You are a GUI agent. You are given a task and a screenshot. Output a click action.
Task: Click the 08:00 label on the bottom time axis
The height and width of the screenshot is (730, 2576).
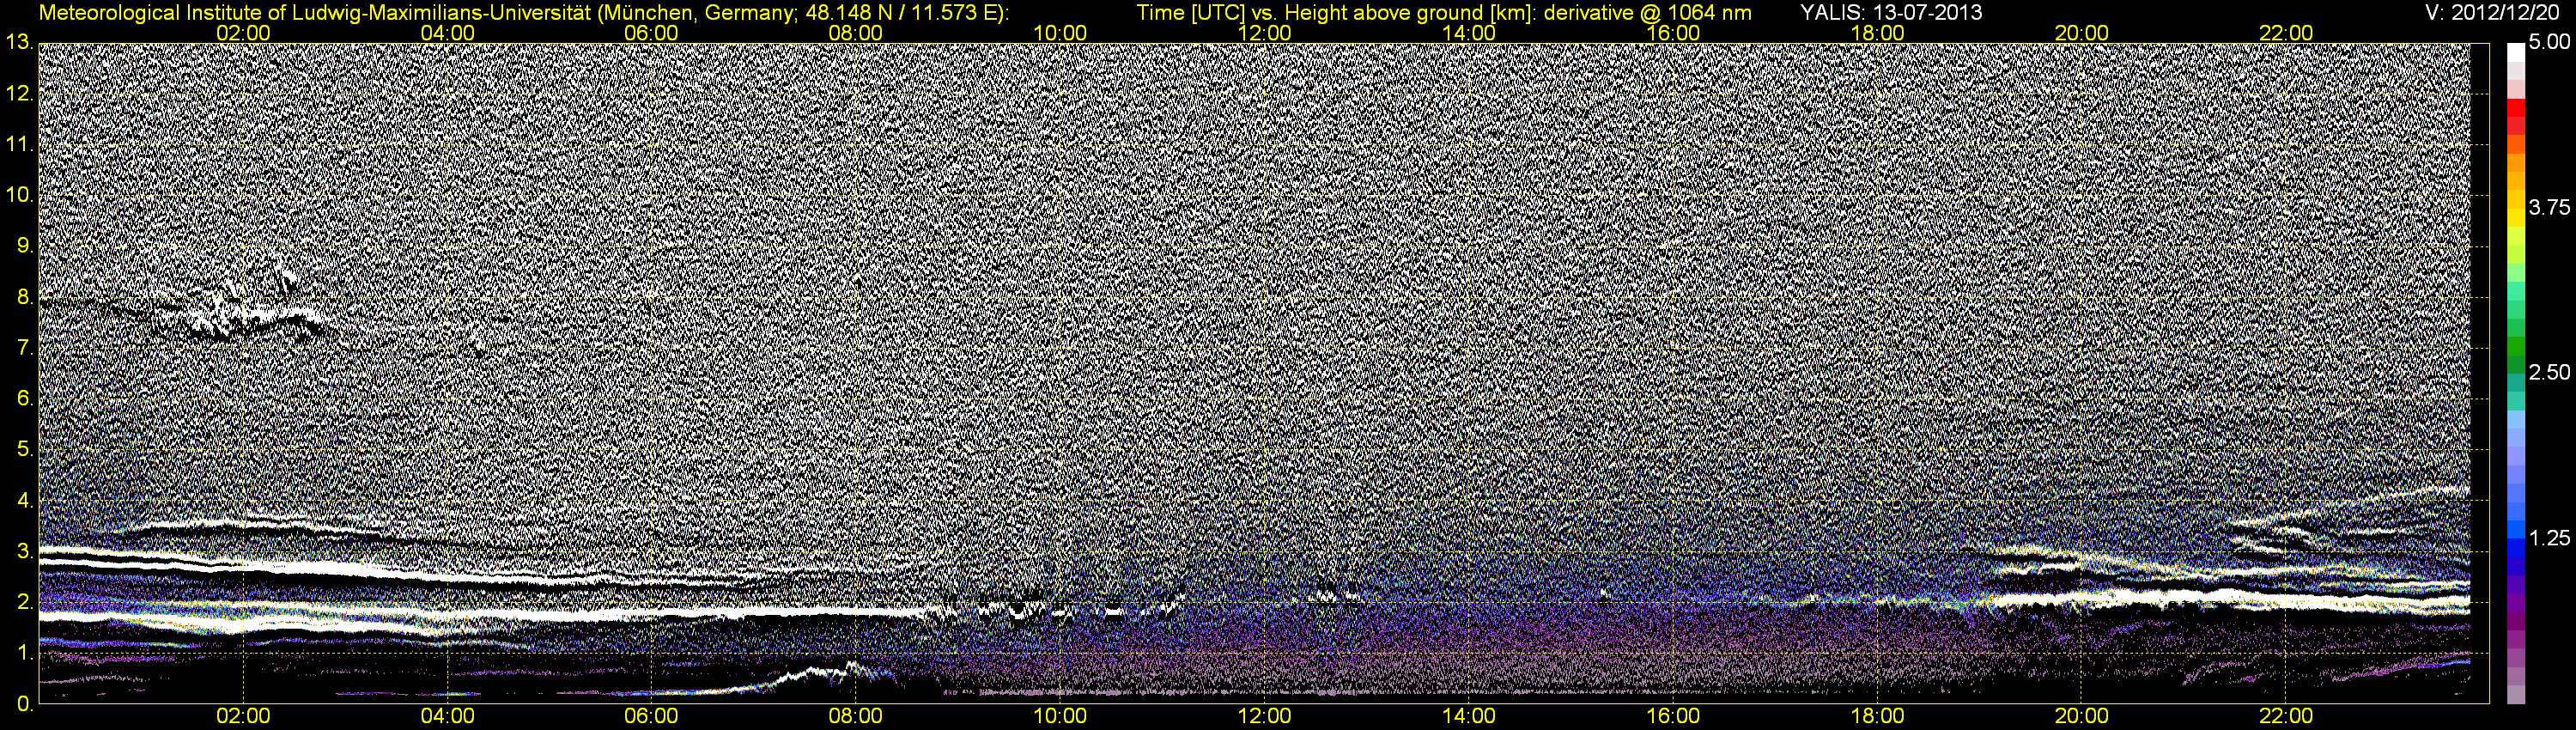pyautogui.click(x=856, y=716)
